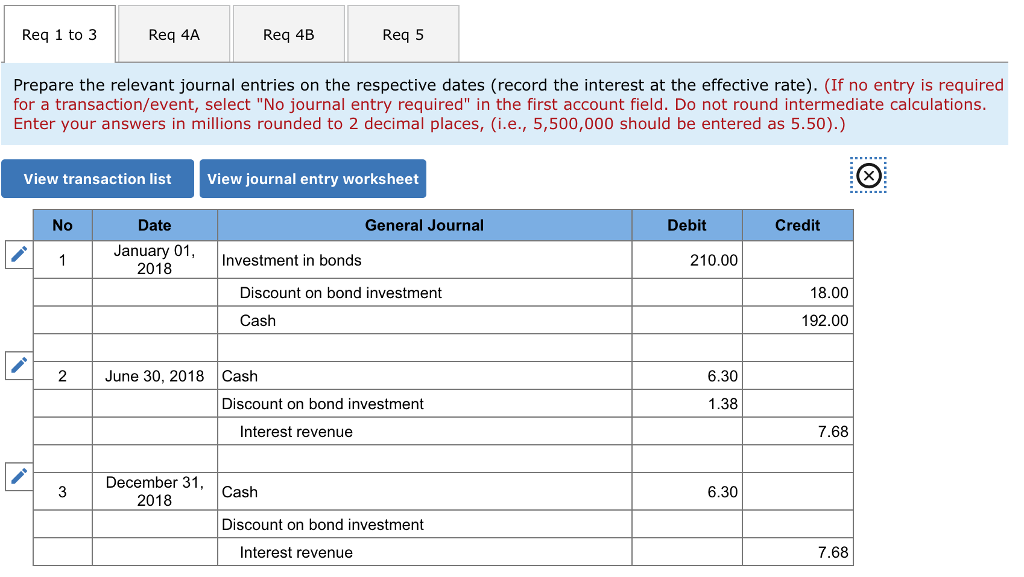The image size is (1024, 577).
Task: Click Interest revenue in June 30 entry
Action: click(x=424, y=431)
